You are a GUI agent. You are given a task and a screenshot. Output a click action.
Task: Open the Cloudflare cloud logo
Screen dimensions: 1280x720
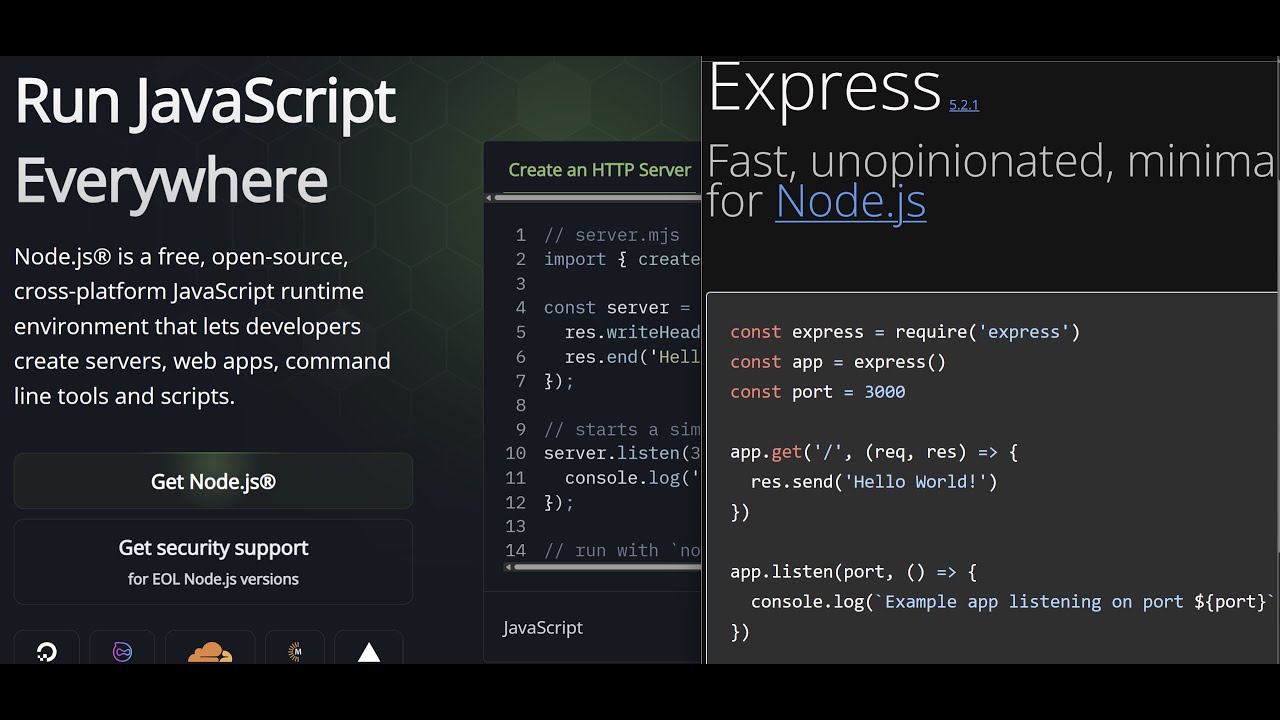[209, 651]
